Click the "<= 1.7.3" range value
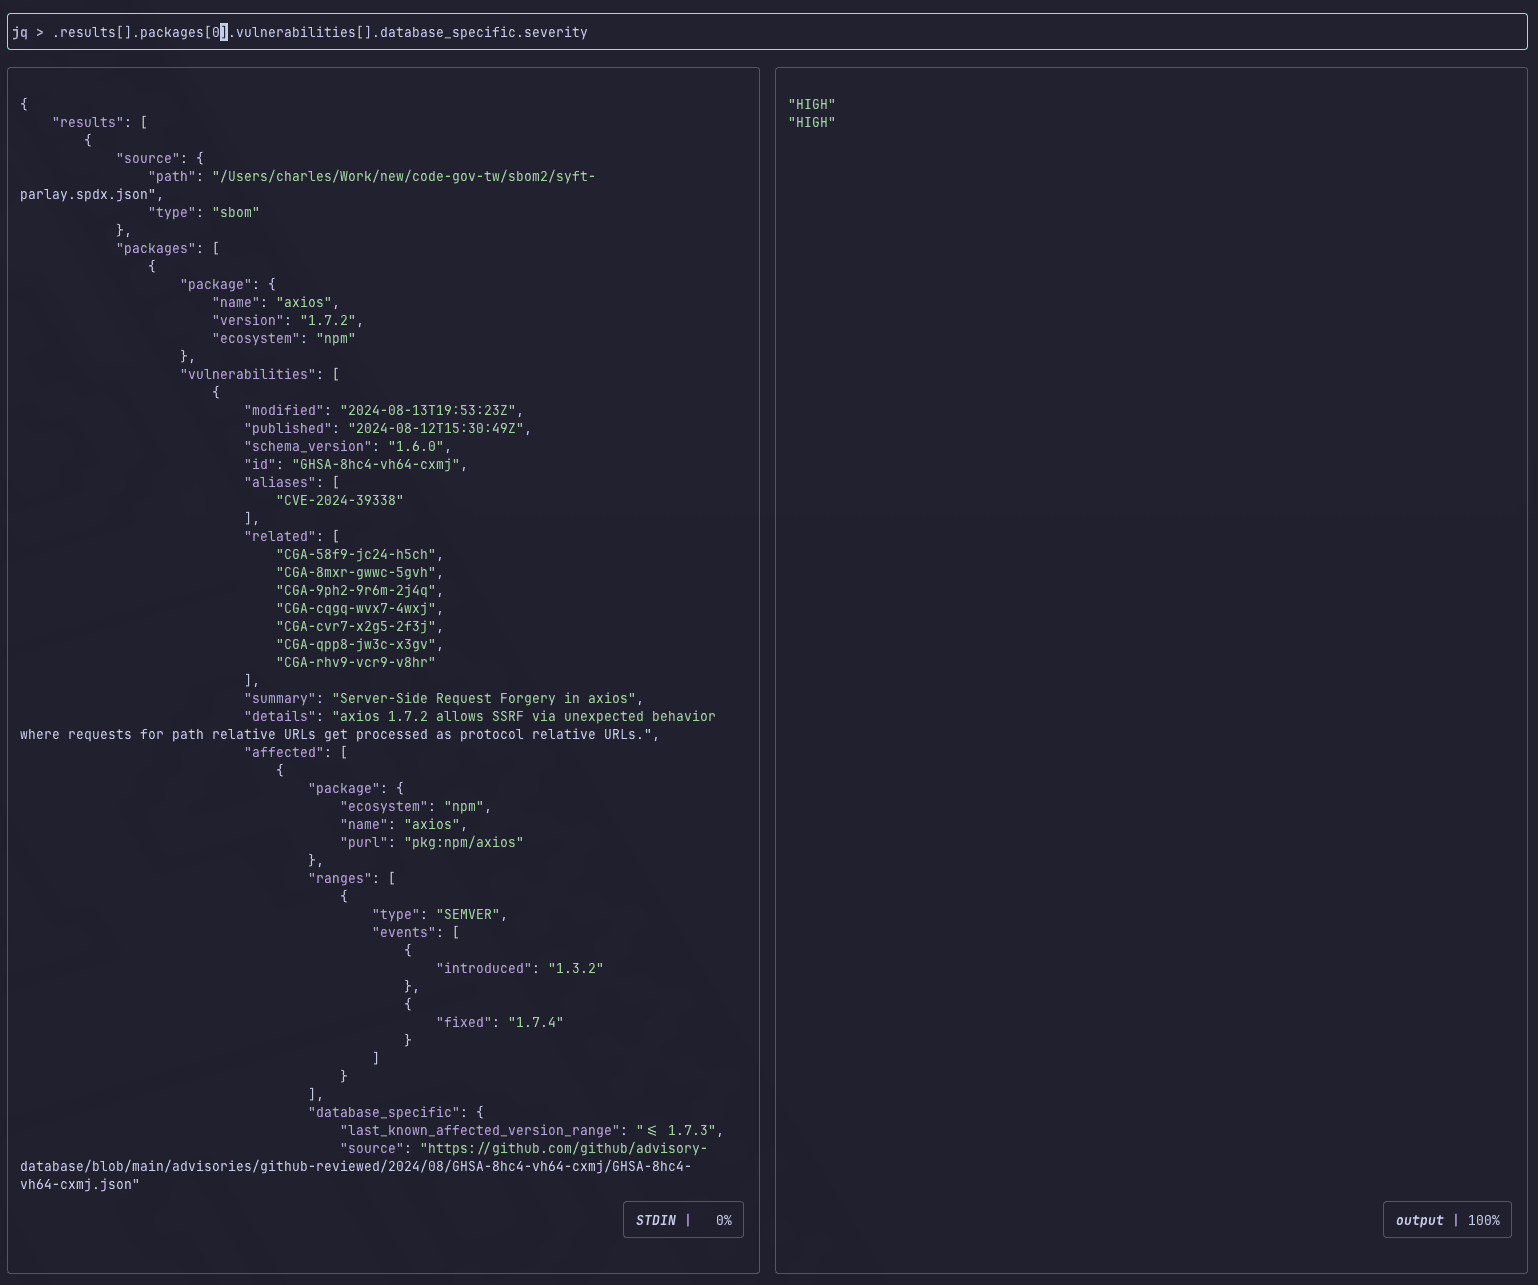1538x1285 pixels. tap(676, 1130)
